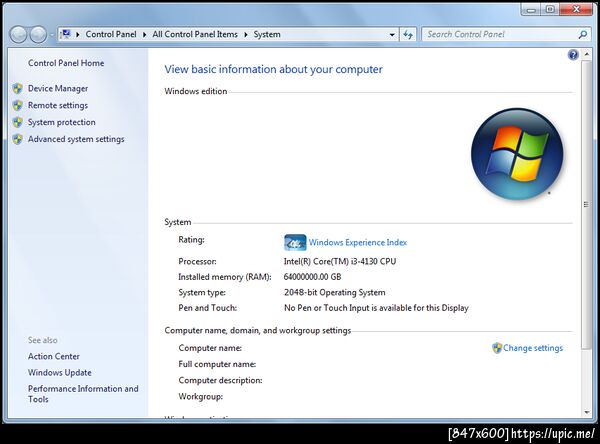Open Action Center under See also
This screenshot has width=600, height=444.
pos(54,356)
